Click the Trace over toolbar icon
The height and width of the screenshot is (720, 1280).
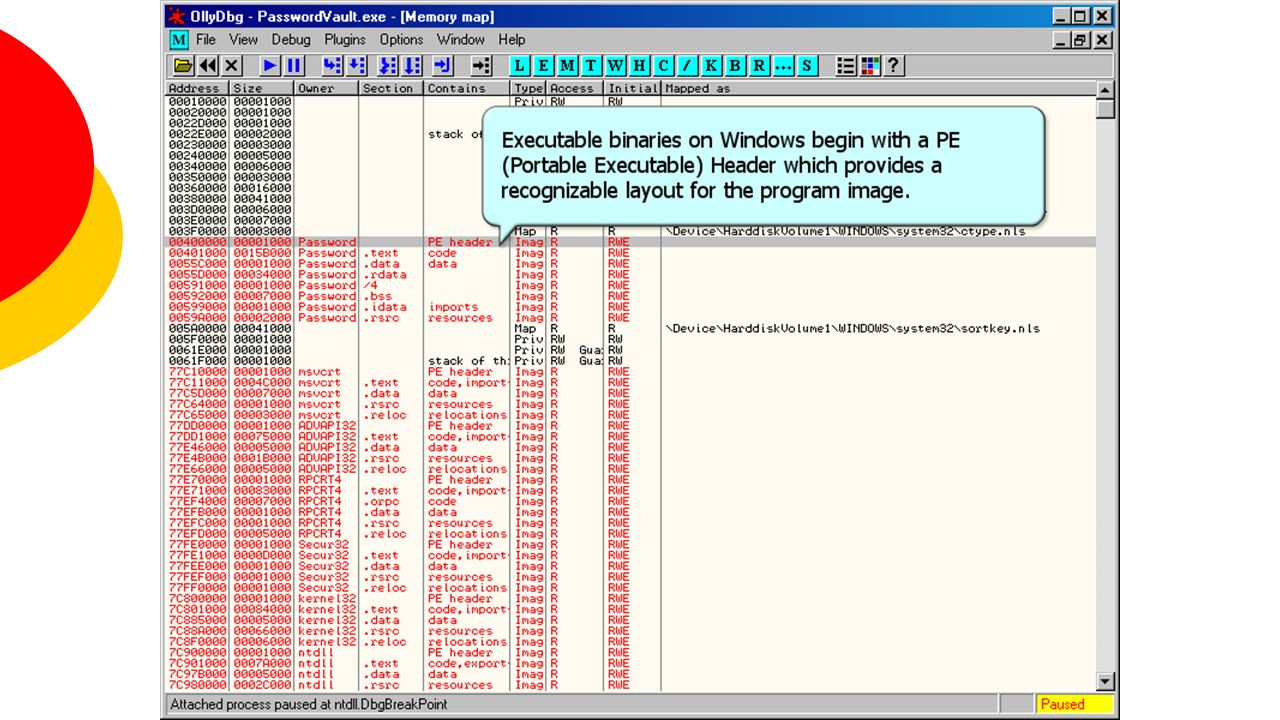click(x=413, y=66)
